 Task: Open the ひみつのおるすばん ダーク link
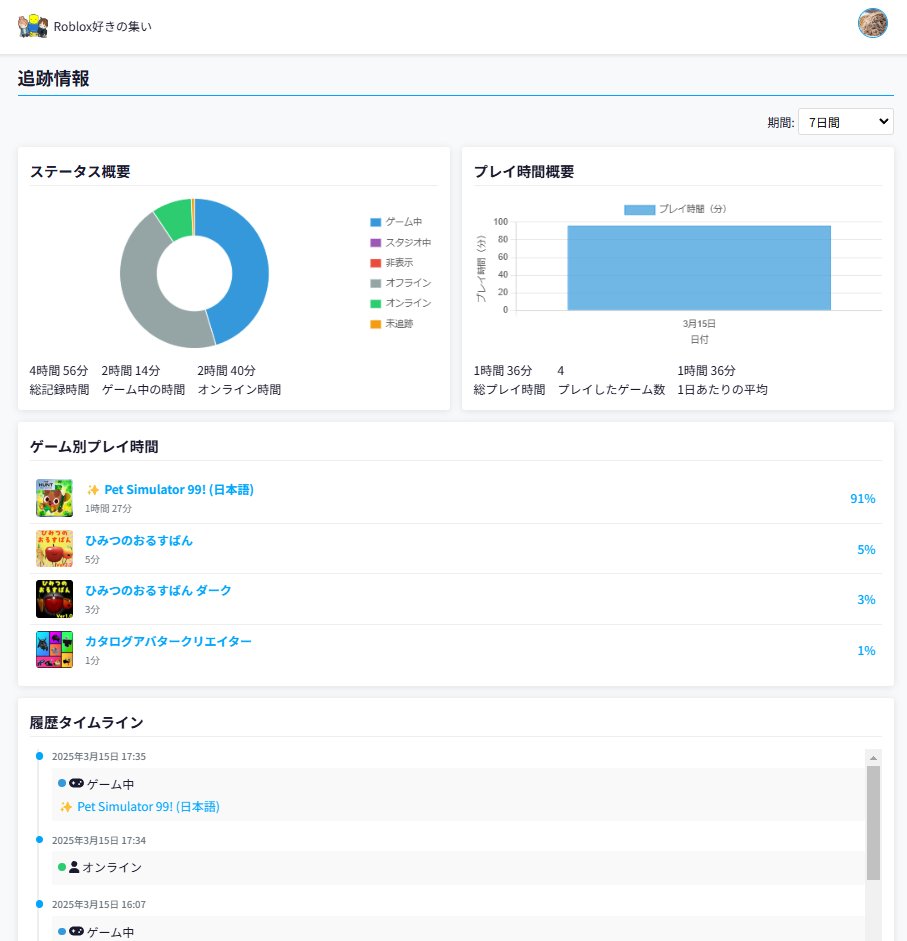coord(158,591)
